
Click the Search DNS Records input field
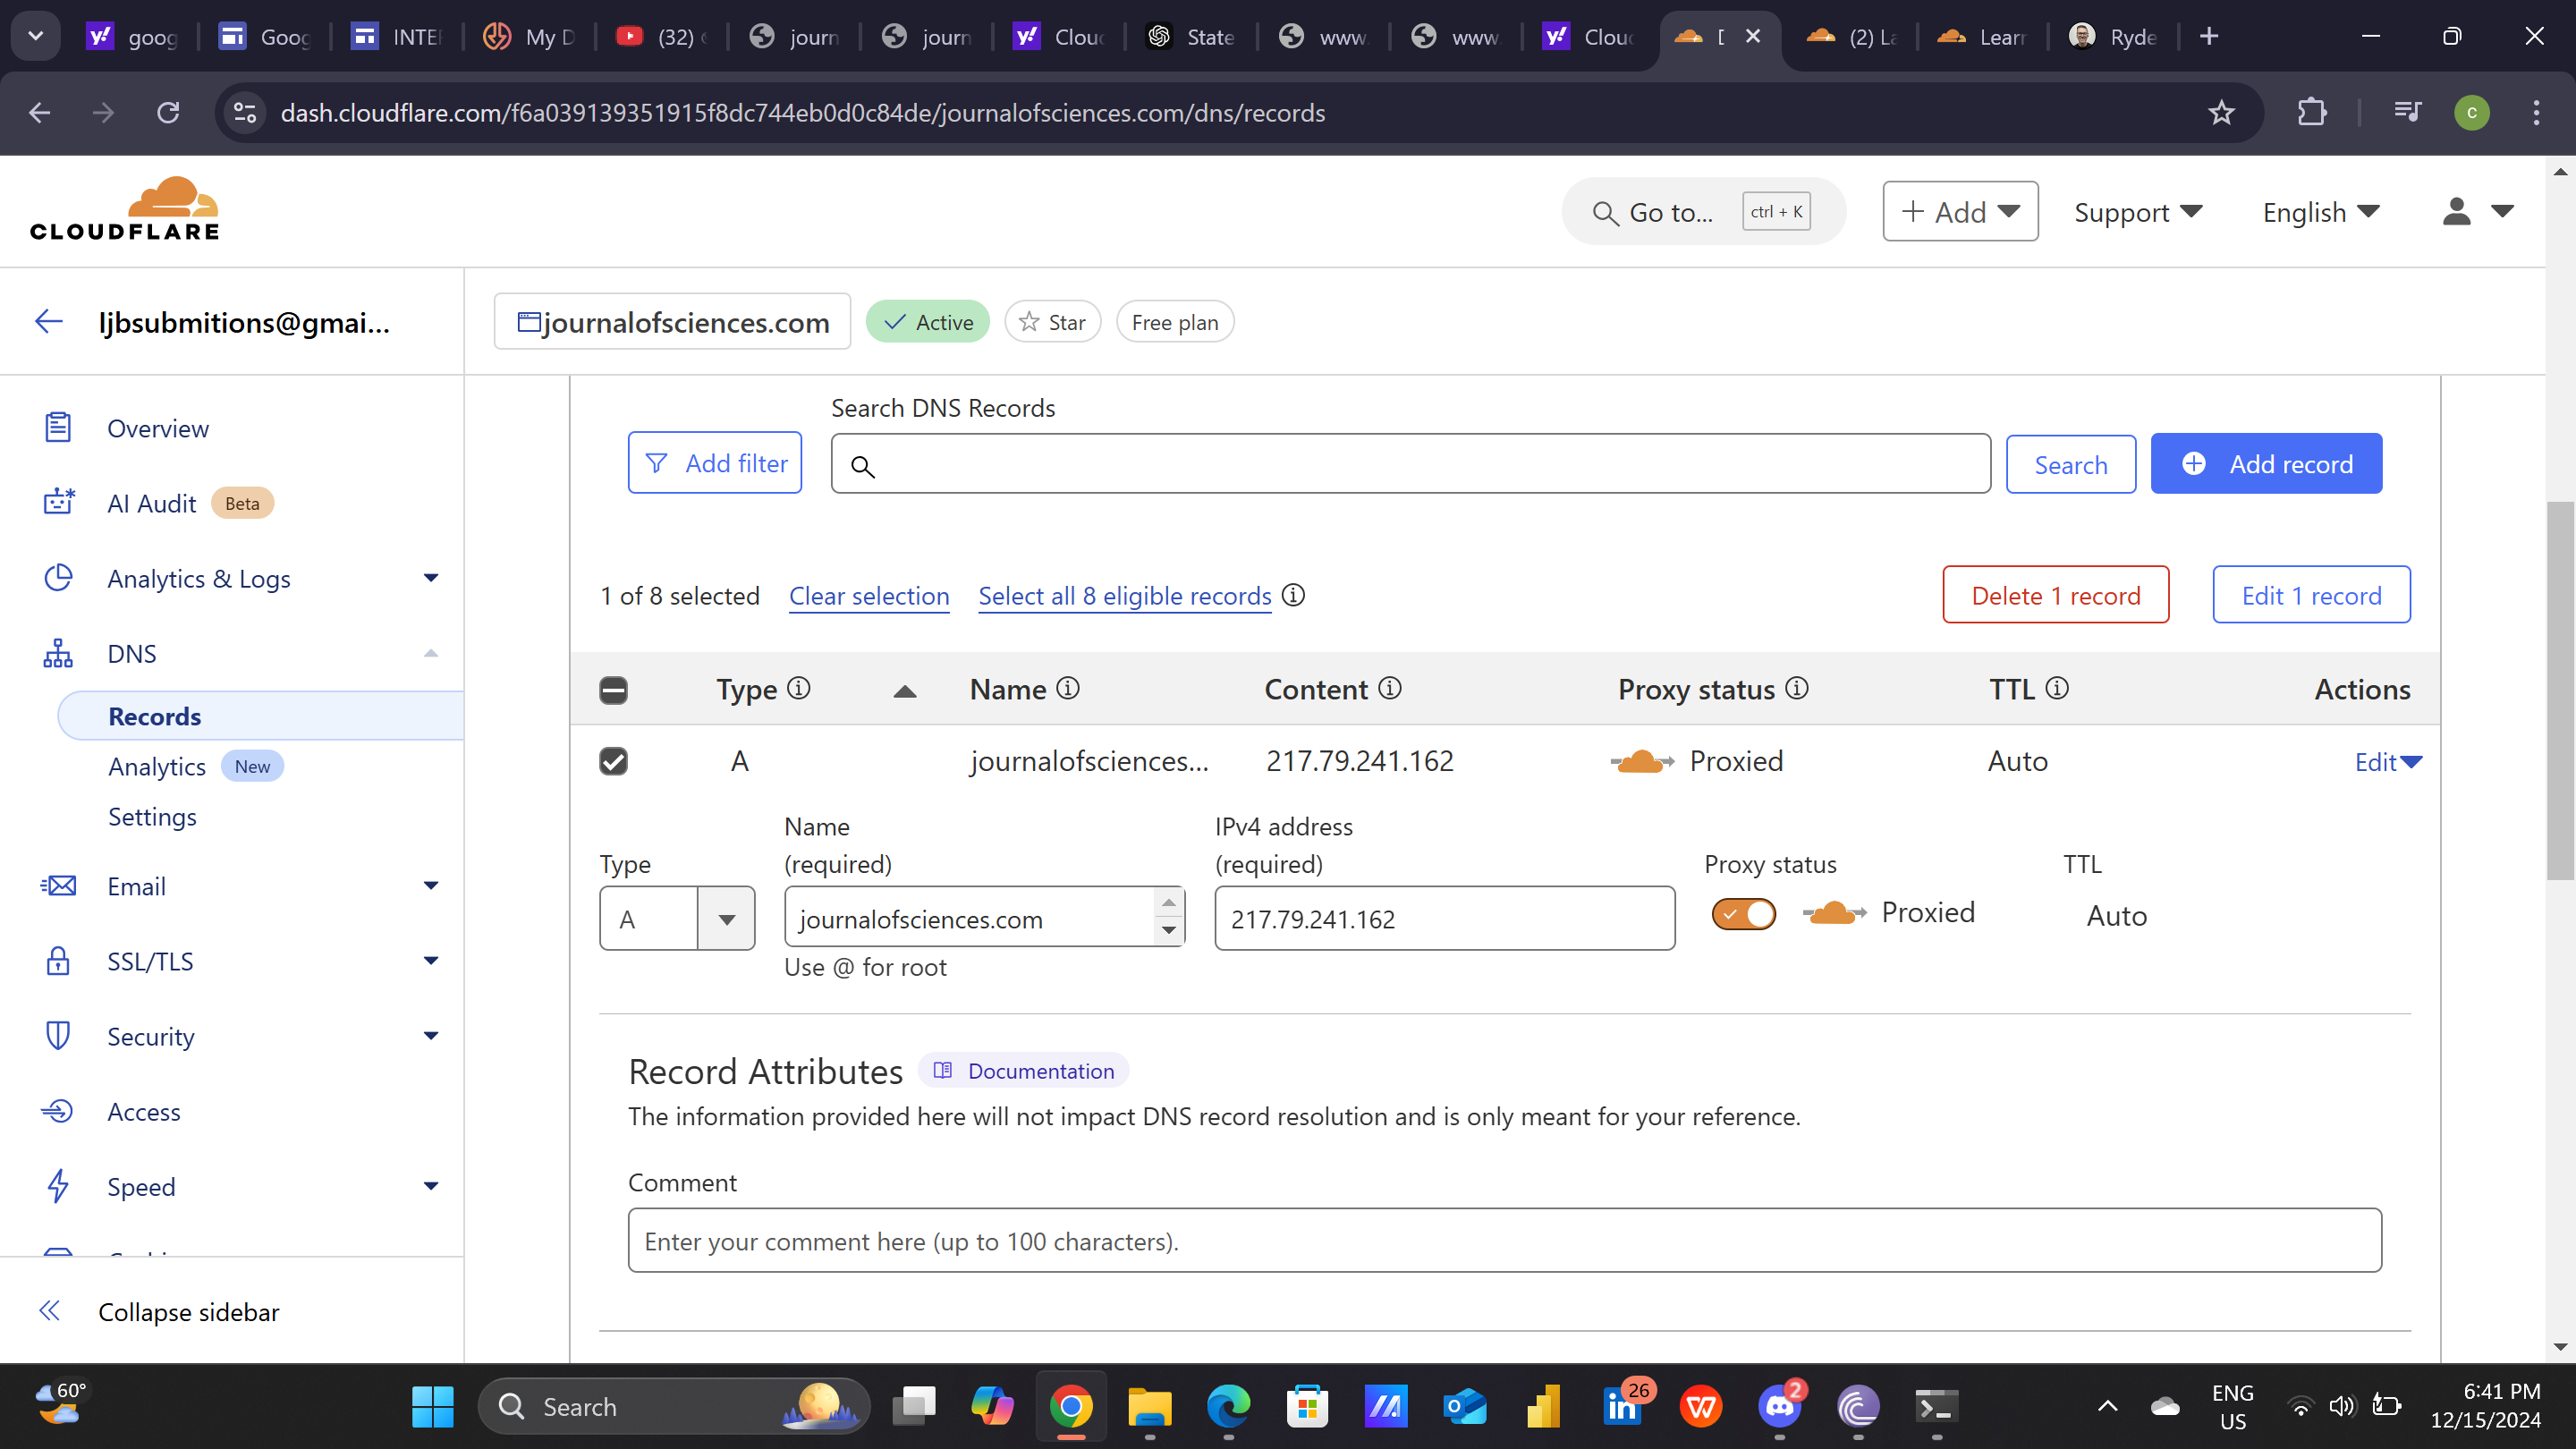(1410, 465)
